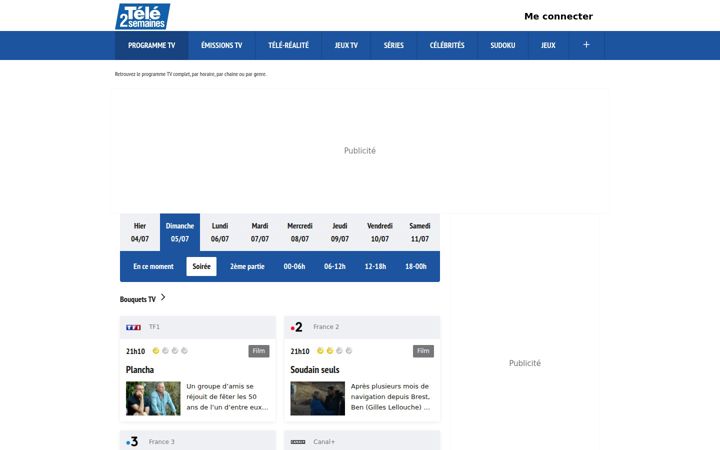The height and width of the screenshot is (450, 720).
Task: Select the Vendredi 10/07 day tab
Action: (380, 232)
